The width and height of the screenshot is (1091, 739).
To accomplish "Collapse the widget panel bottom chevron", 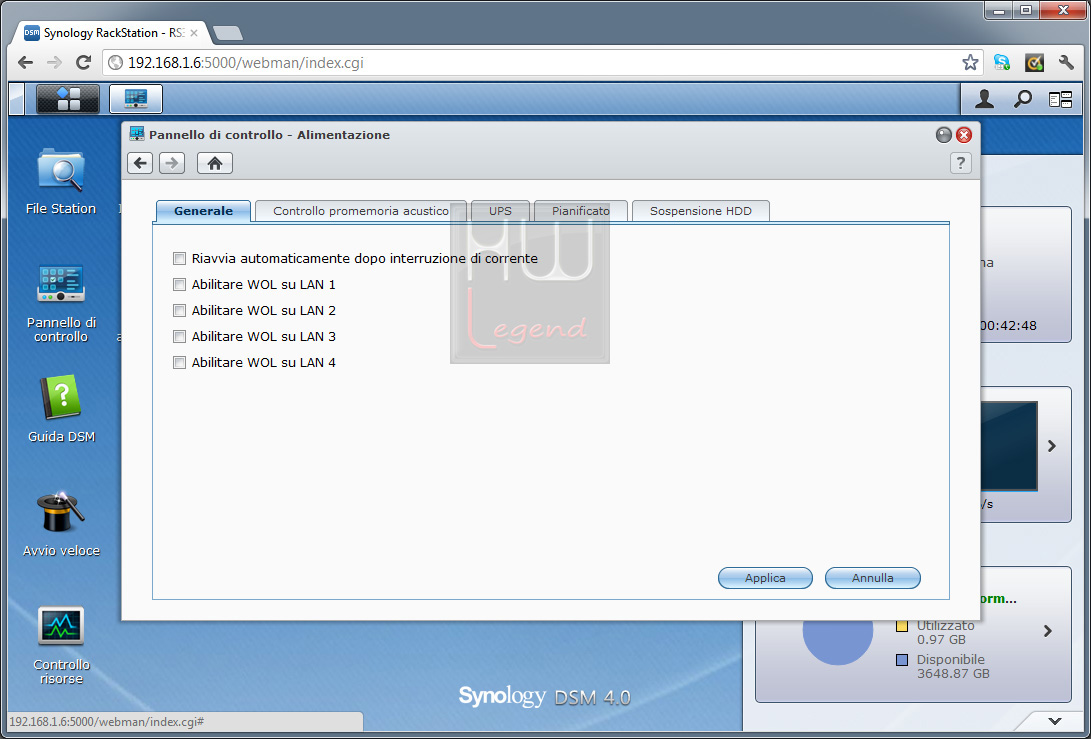I will (x=1055, y=721).
